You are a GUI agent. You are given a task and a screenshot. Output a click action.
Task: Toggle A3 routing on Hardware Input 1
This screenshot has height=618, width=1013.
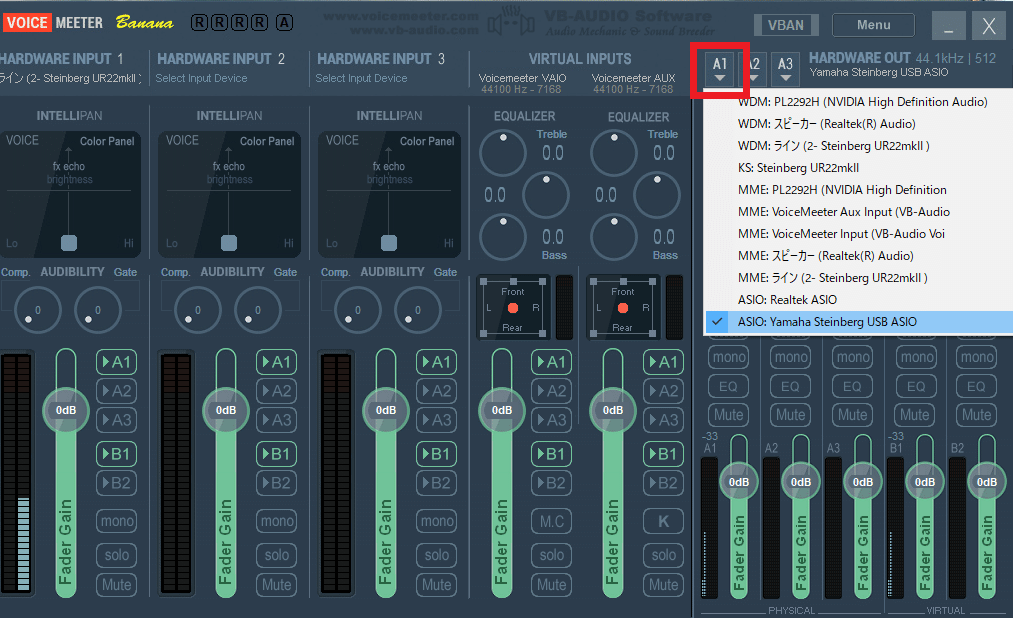pyautogui.click(x=116, y=420)
